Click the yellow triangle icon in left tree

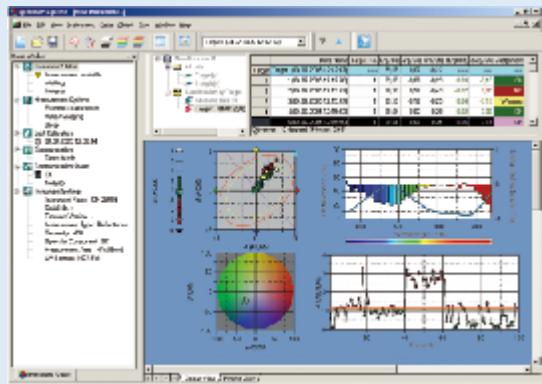click(x=38, y=75)
